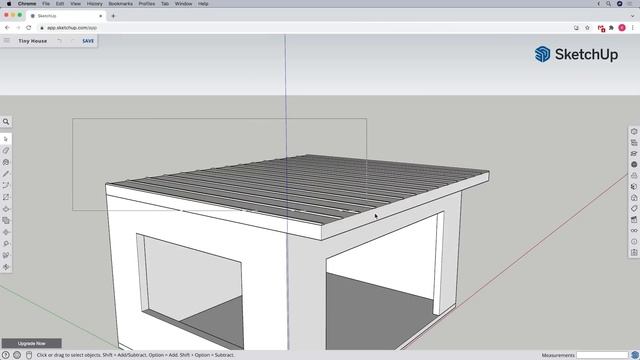Choose the Arc drawing tool
640x360 pixels.
[x=6, y=185]
